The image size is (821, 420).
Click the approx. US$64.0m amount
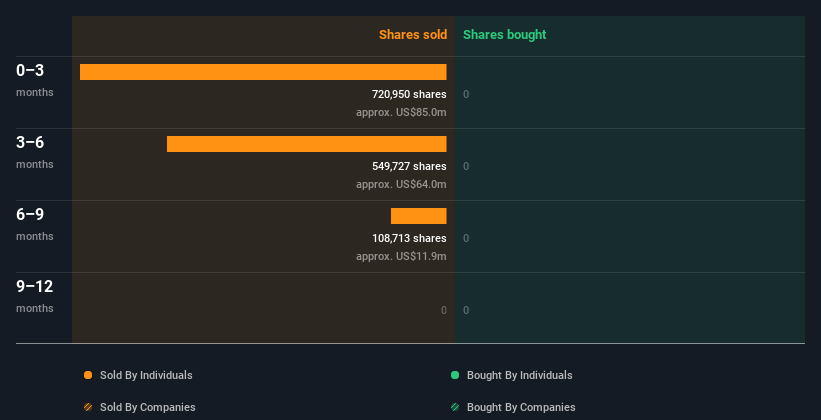click(x=402, y=184)
